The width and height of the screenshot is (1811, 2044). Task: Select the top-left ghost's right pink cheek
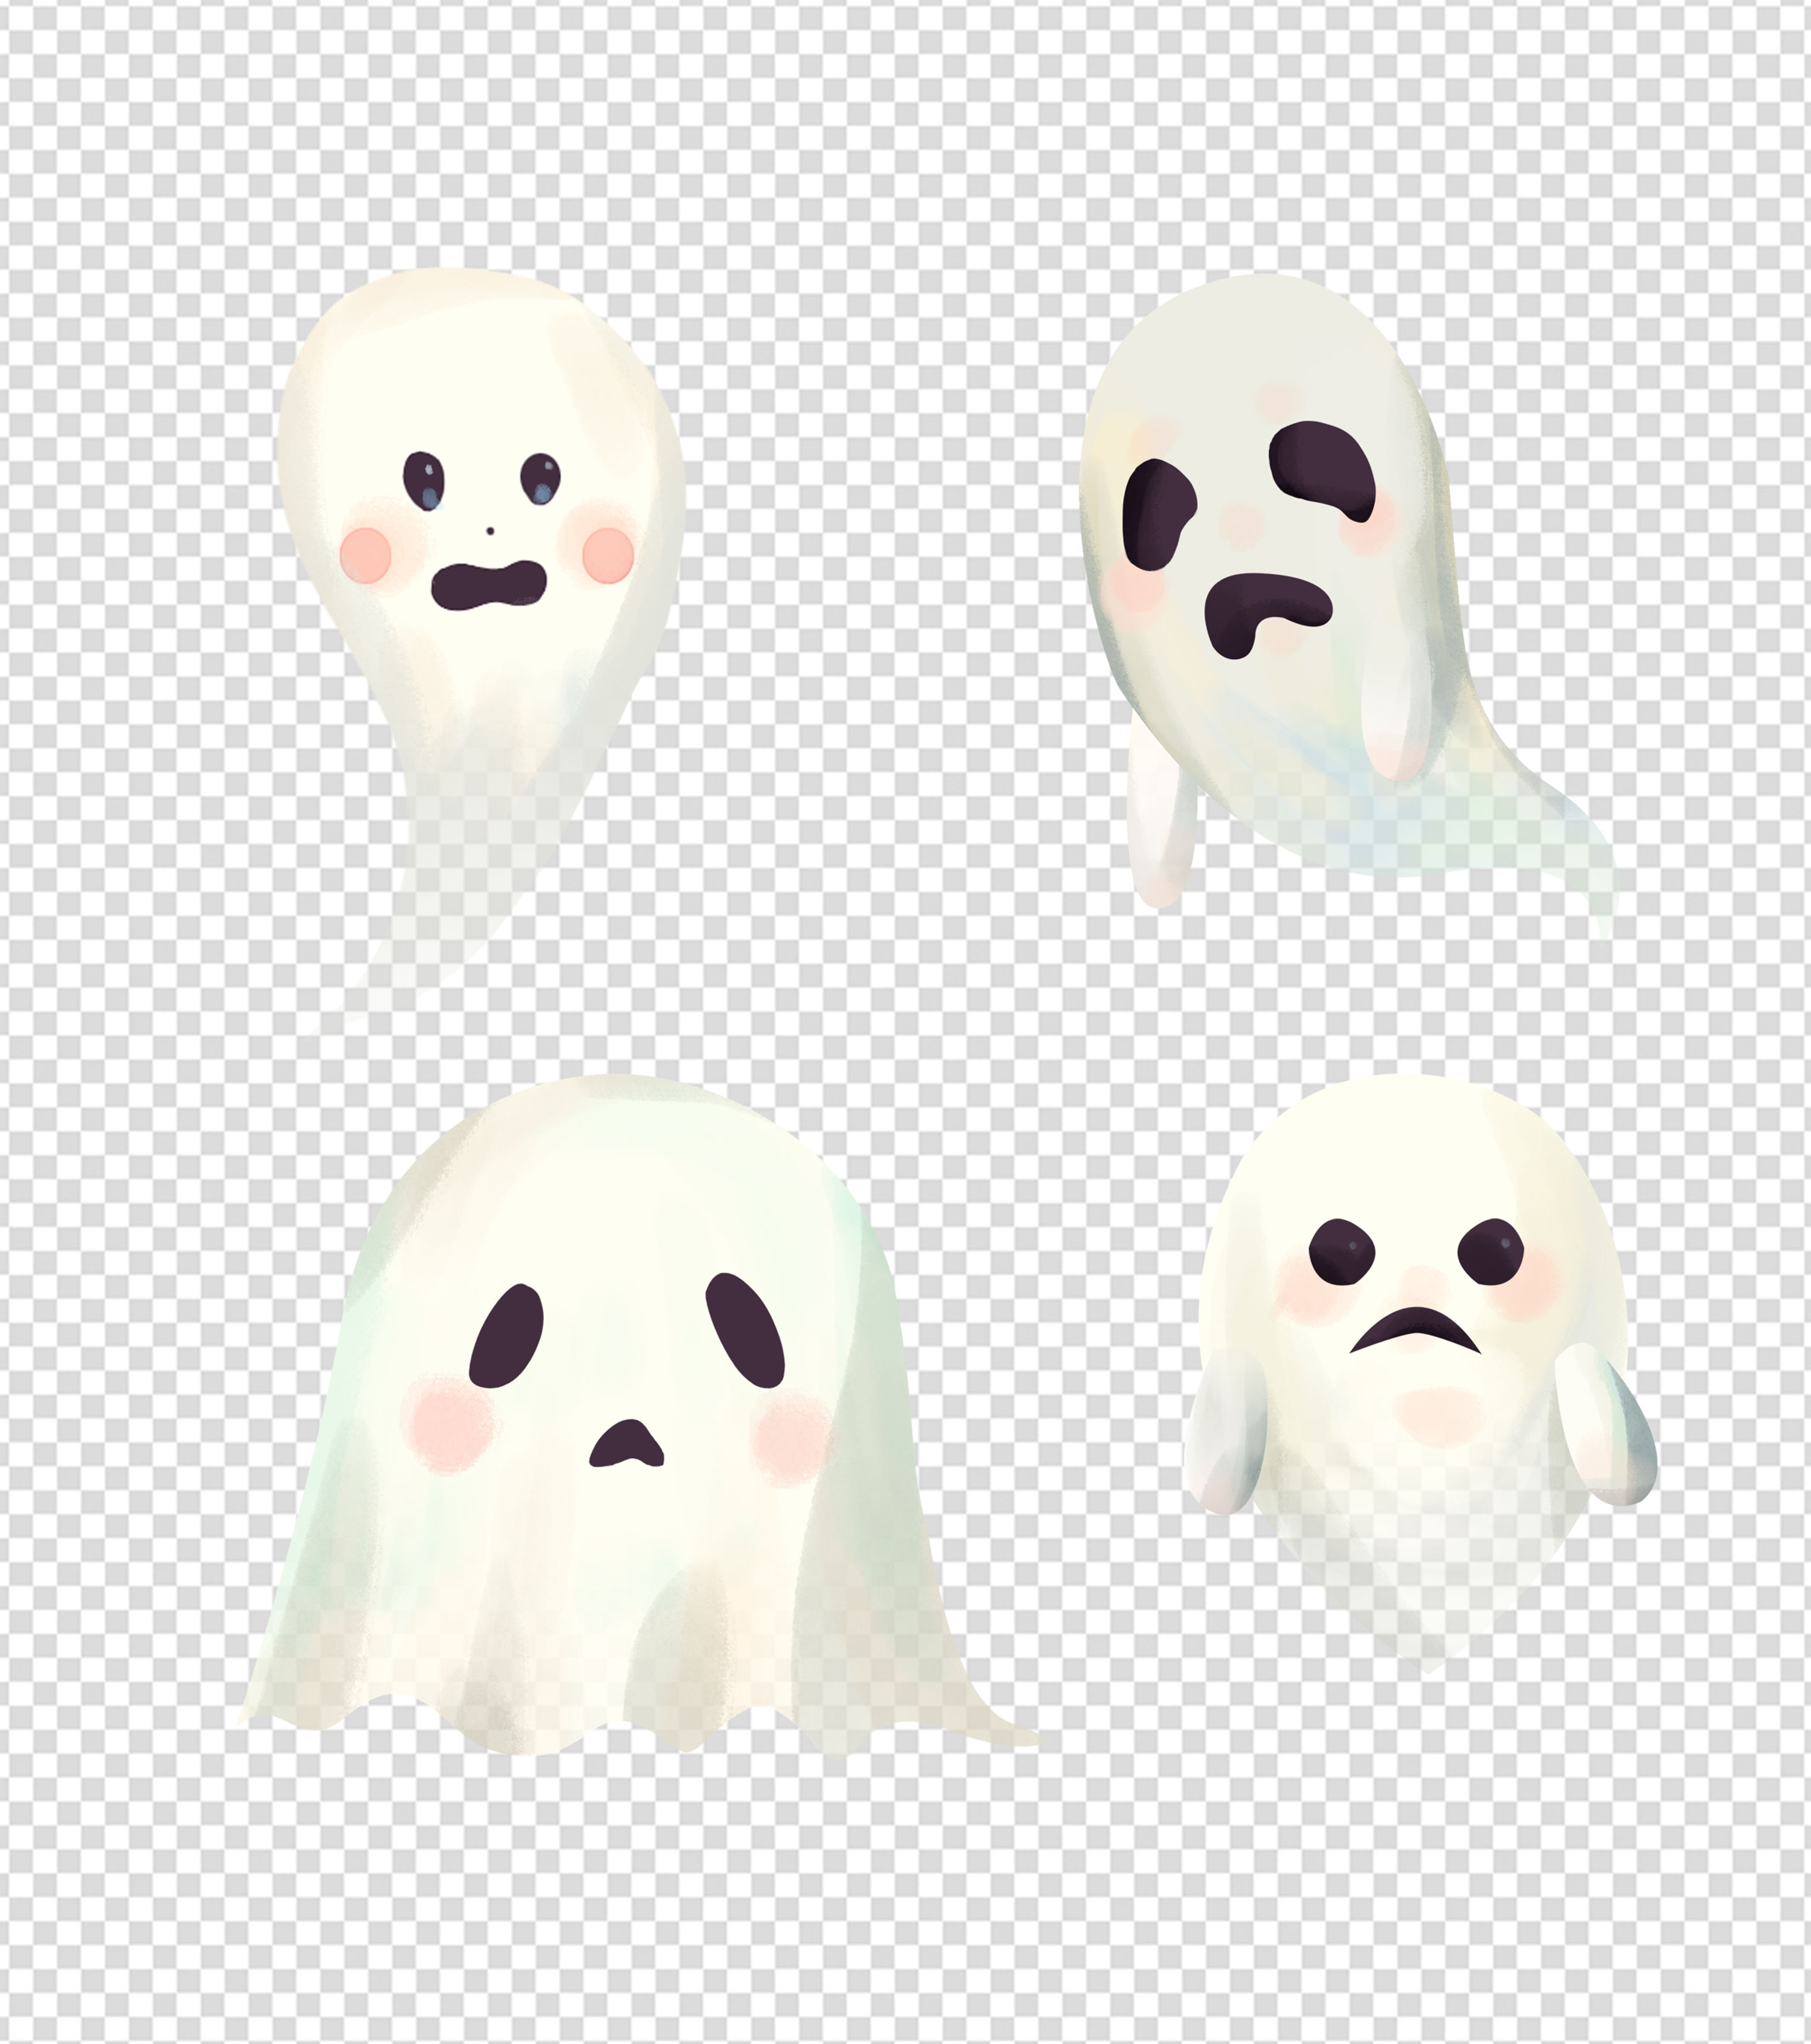click(608, 555)
